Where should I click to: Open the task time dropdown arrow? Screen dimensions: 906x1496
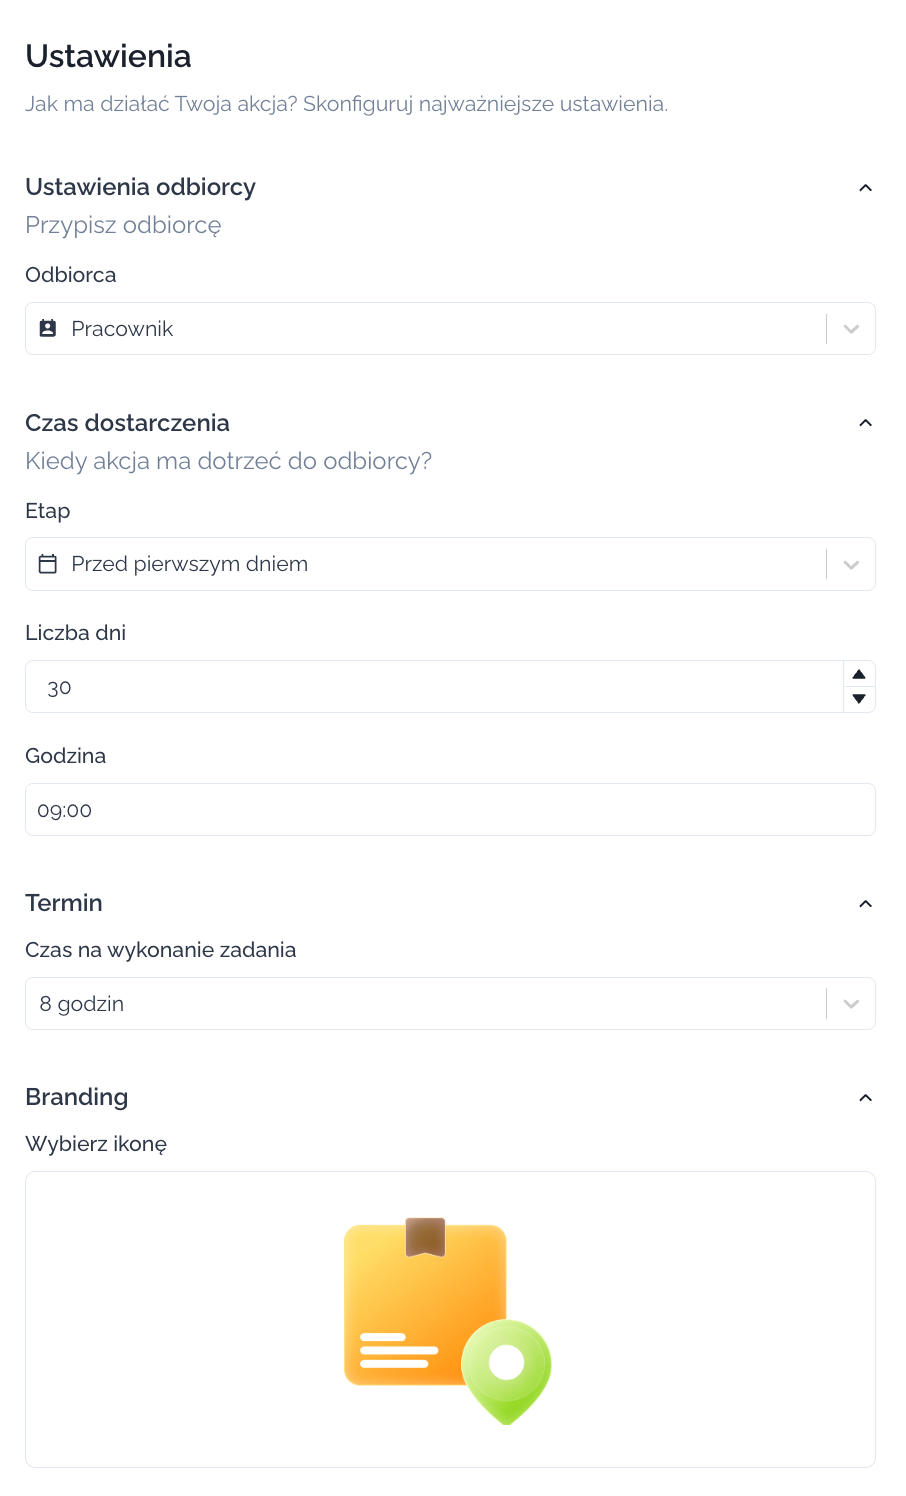point(851,1004)
